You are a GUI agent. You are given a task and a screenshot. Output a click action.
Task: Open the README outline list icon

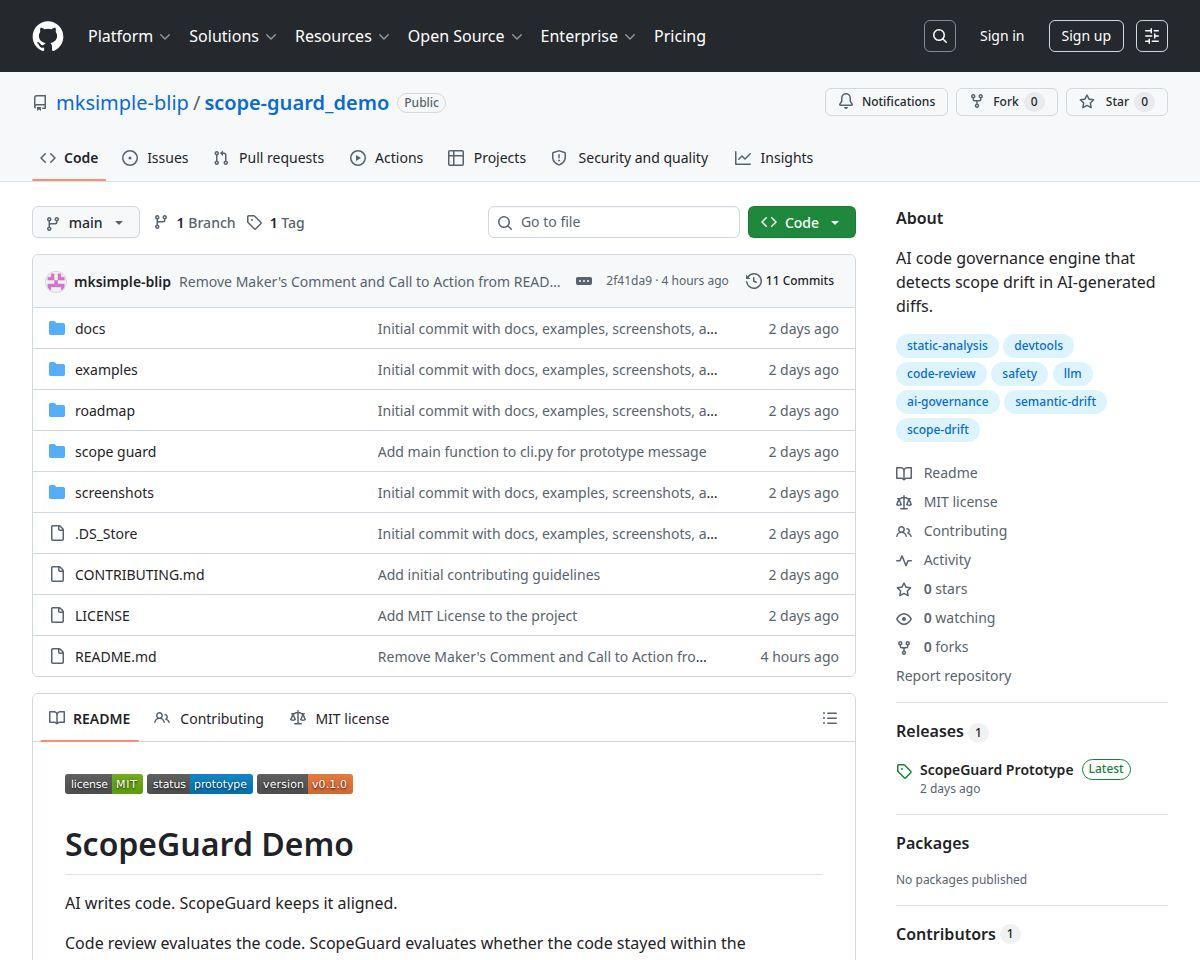coord(829,718)
